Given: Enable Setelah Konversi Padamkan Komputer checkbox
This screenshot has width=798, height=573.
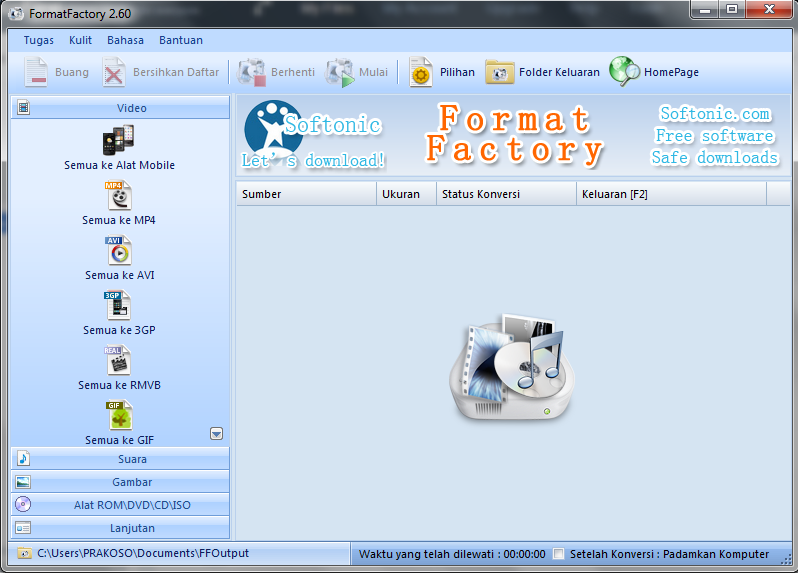Looking at the screenshot, I should [x=558, y=554].
